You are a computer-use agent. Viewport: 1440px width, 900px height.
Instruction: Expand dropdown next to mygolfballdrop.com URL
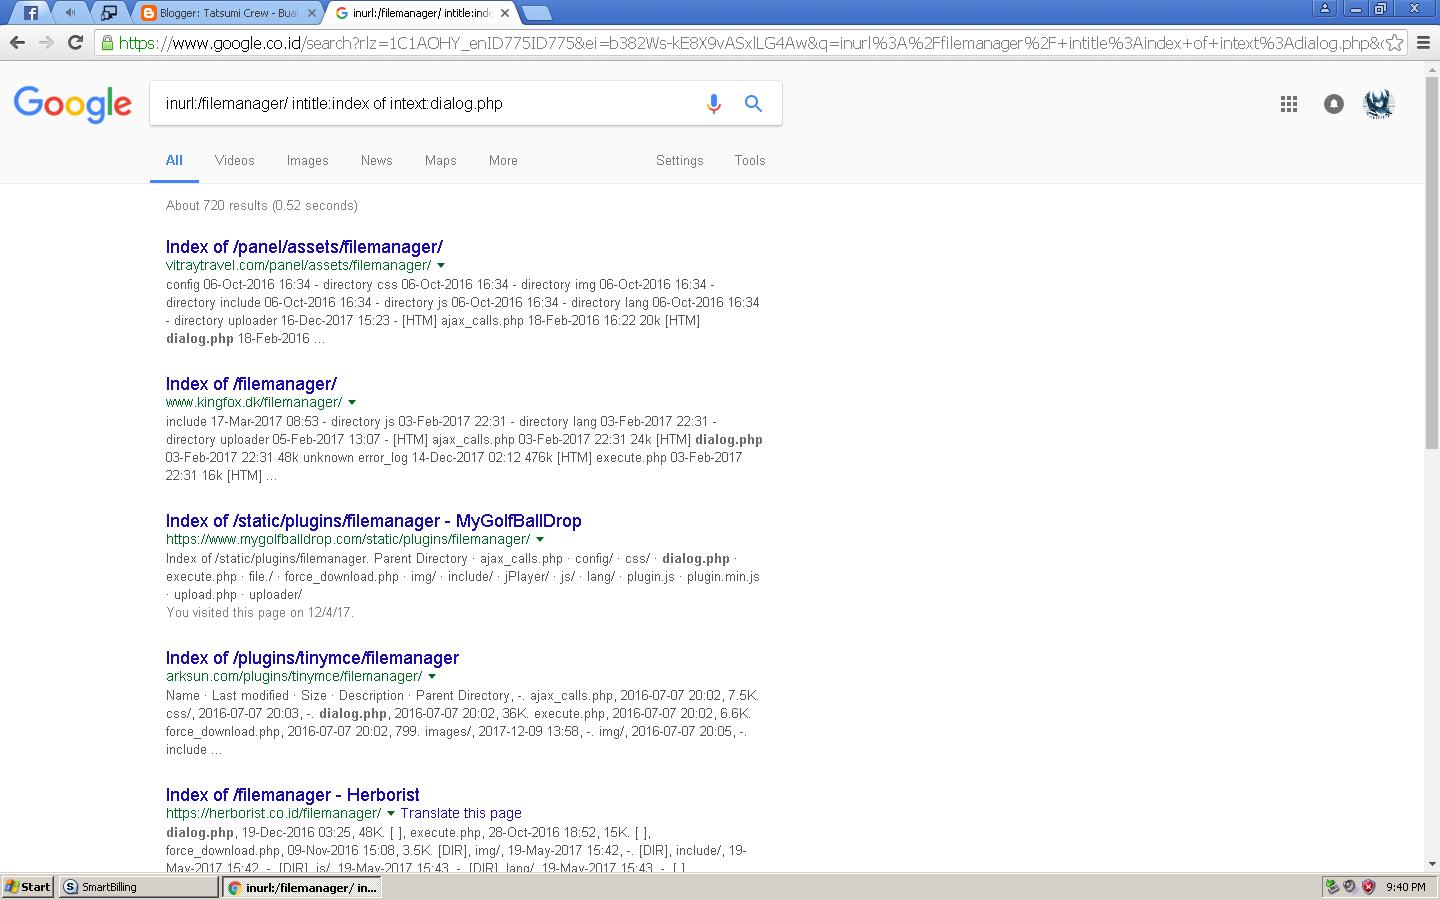point(540,539)
